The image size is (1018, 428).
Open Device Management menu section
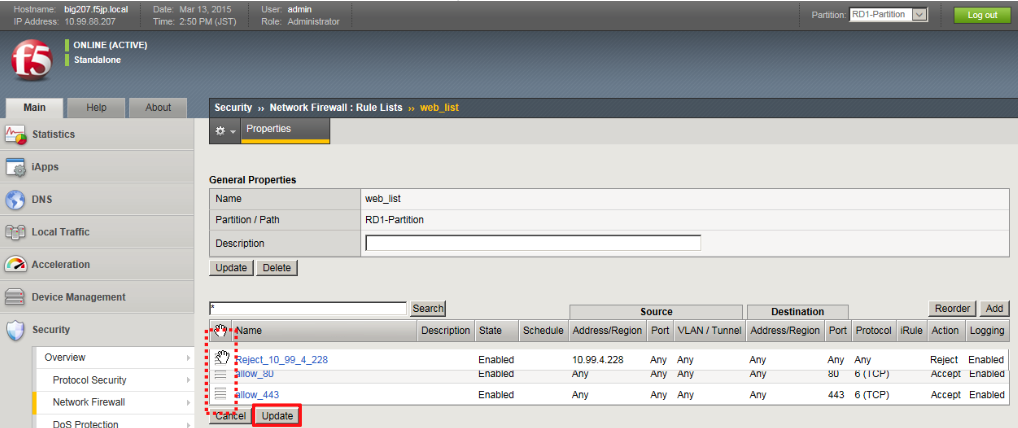97,297
